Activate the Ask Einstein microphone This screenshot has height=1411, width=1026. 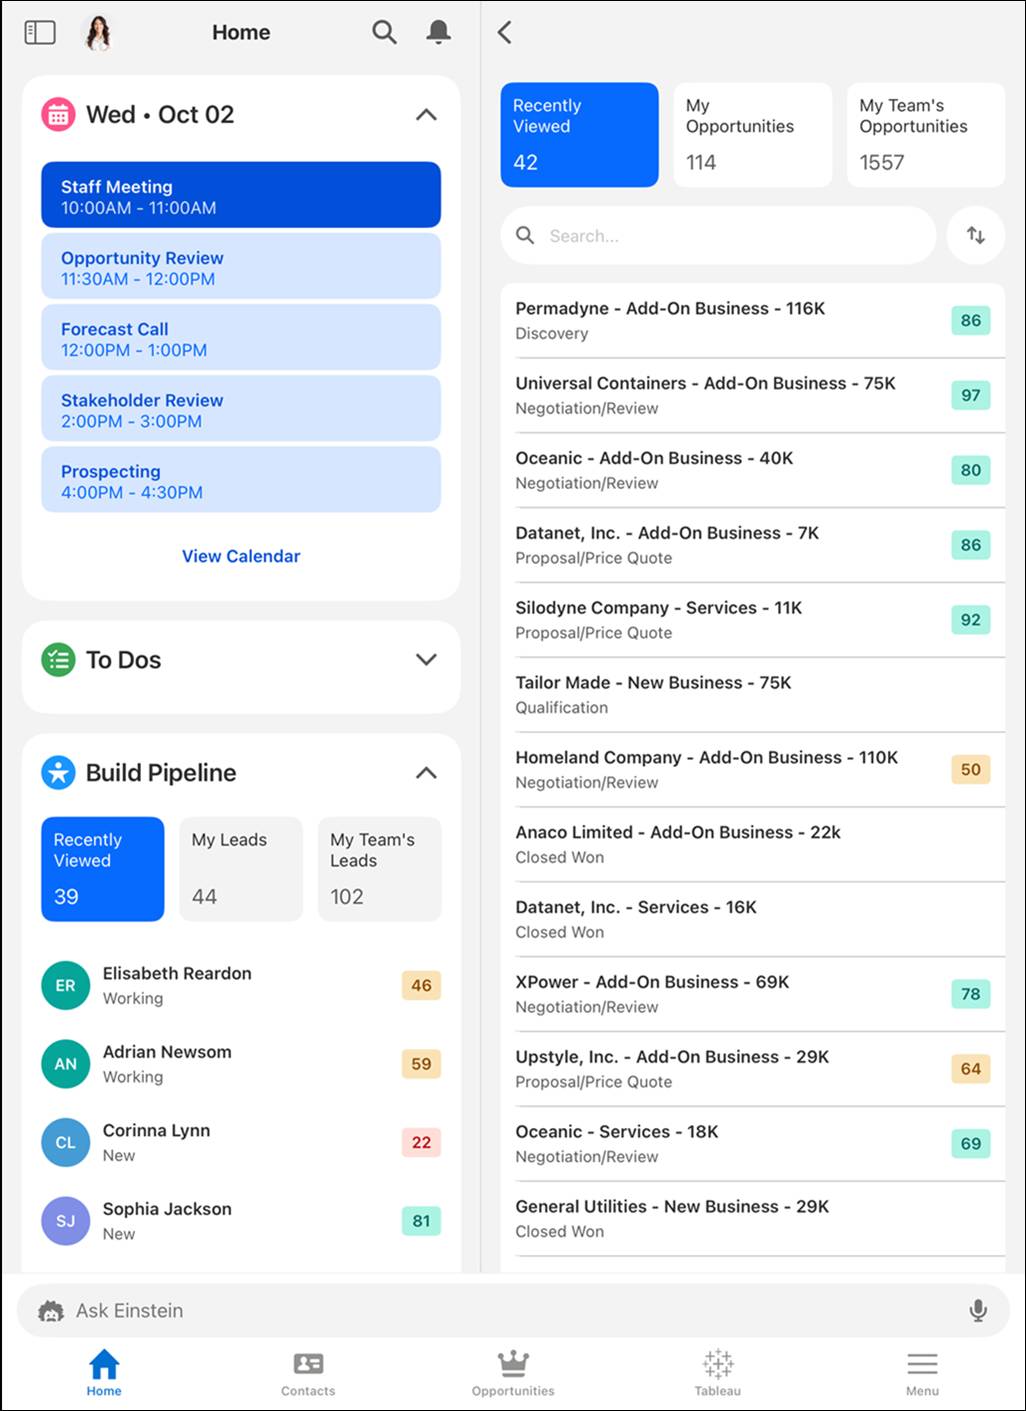coord(978,1310)
